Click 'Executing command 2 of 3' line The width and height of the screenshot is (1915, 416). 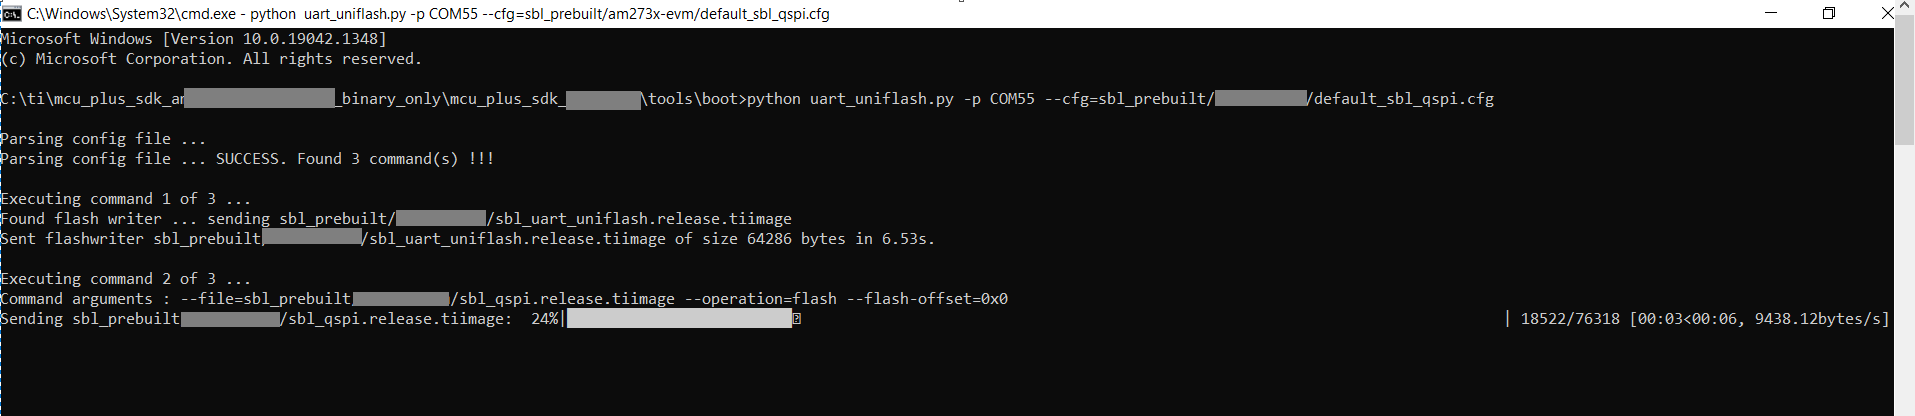tap(125, 279)
